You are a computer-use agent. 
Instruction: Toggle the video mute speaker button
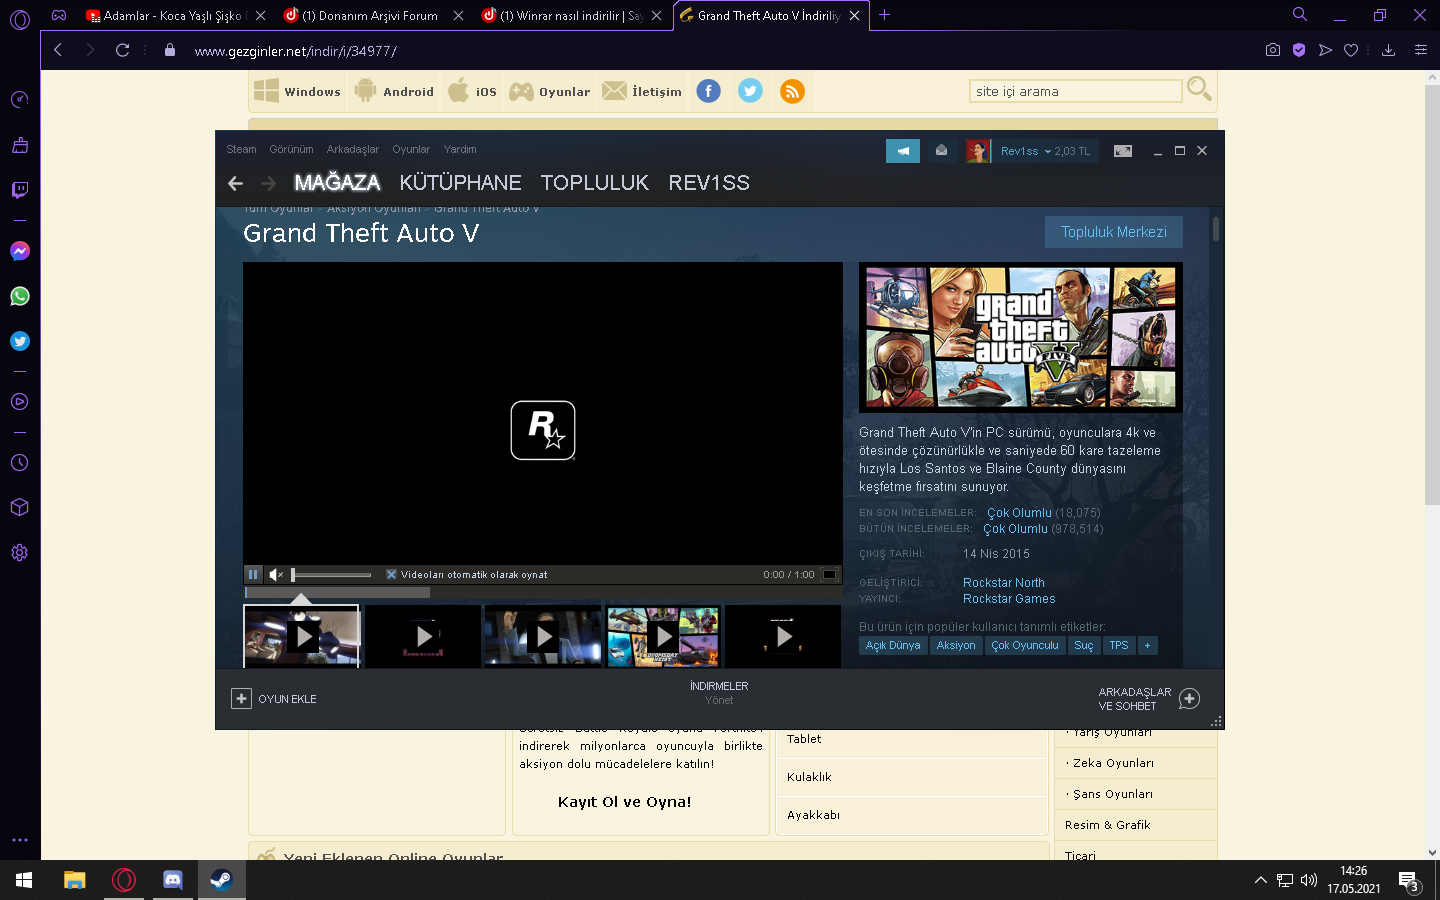(275, 575)
